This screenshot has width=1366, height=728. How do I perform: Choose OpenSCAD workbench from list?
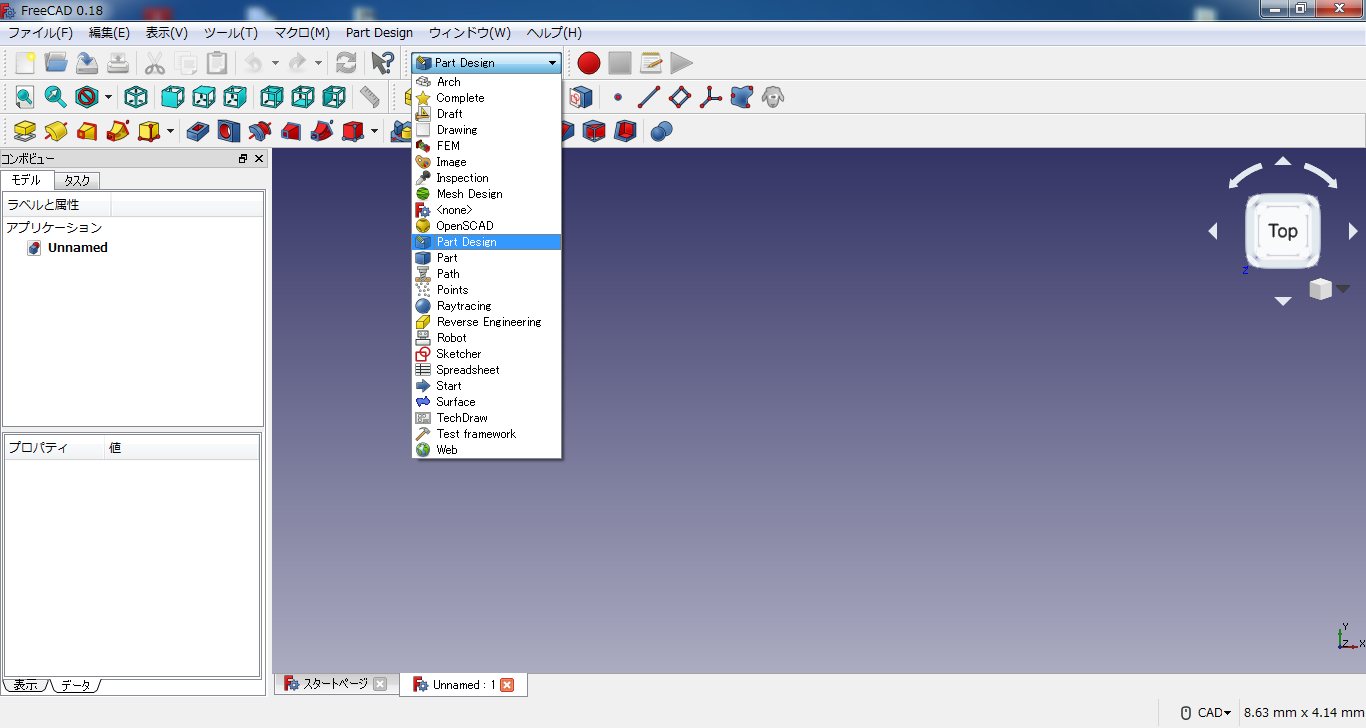(x=487, y=226)
